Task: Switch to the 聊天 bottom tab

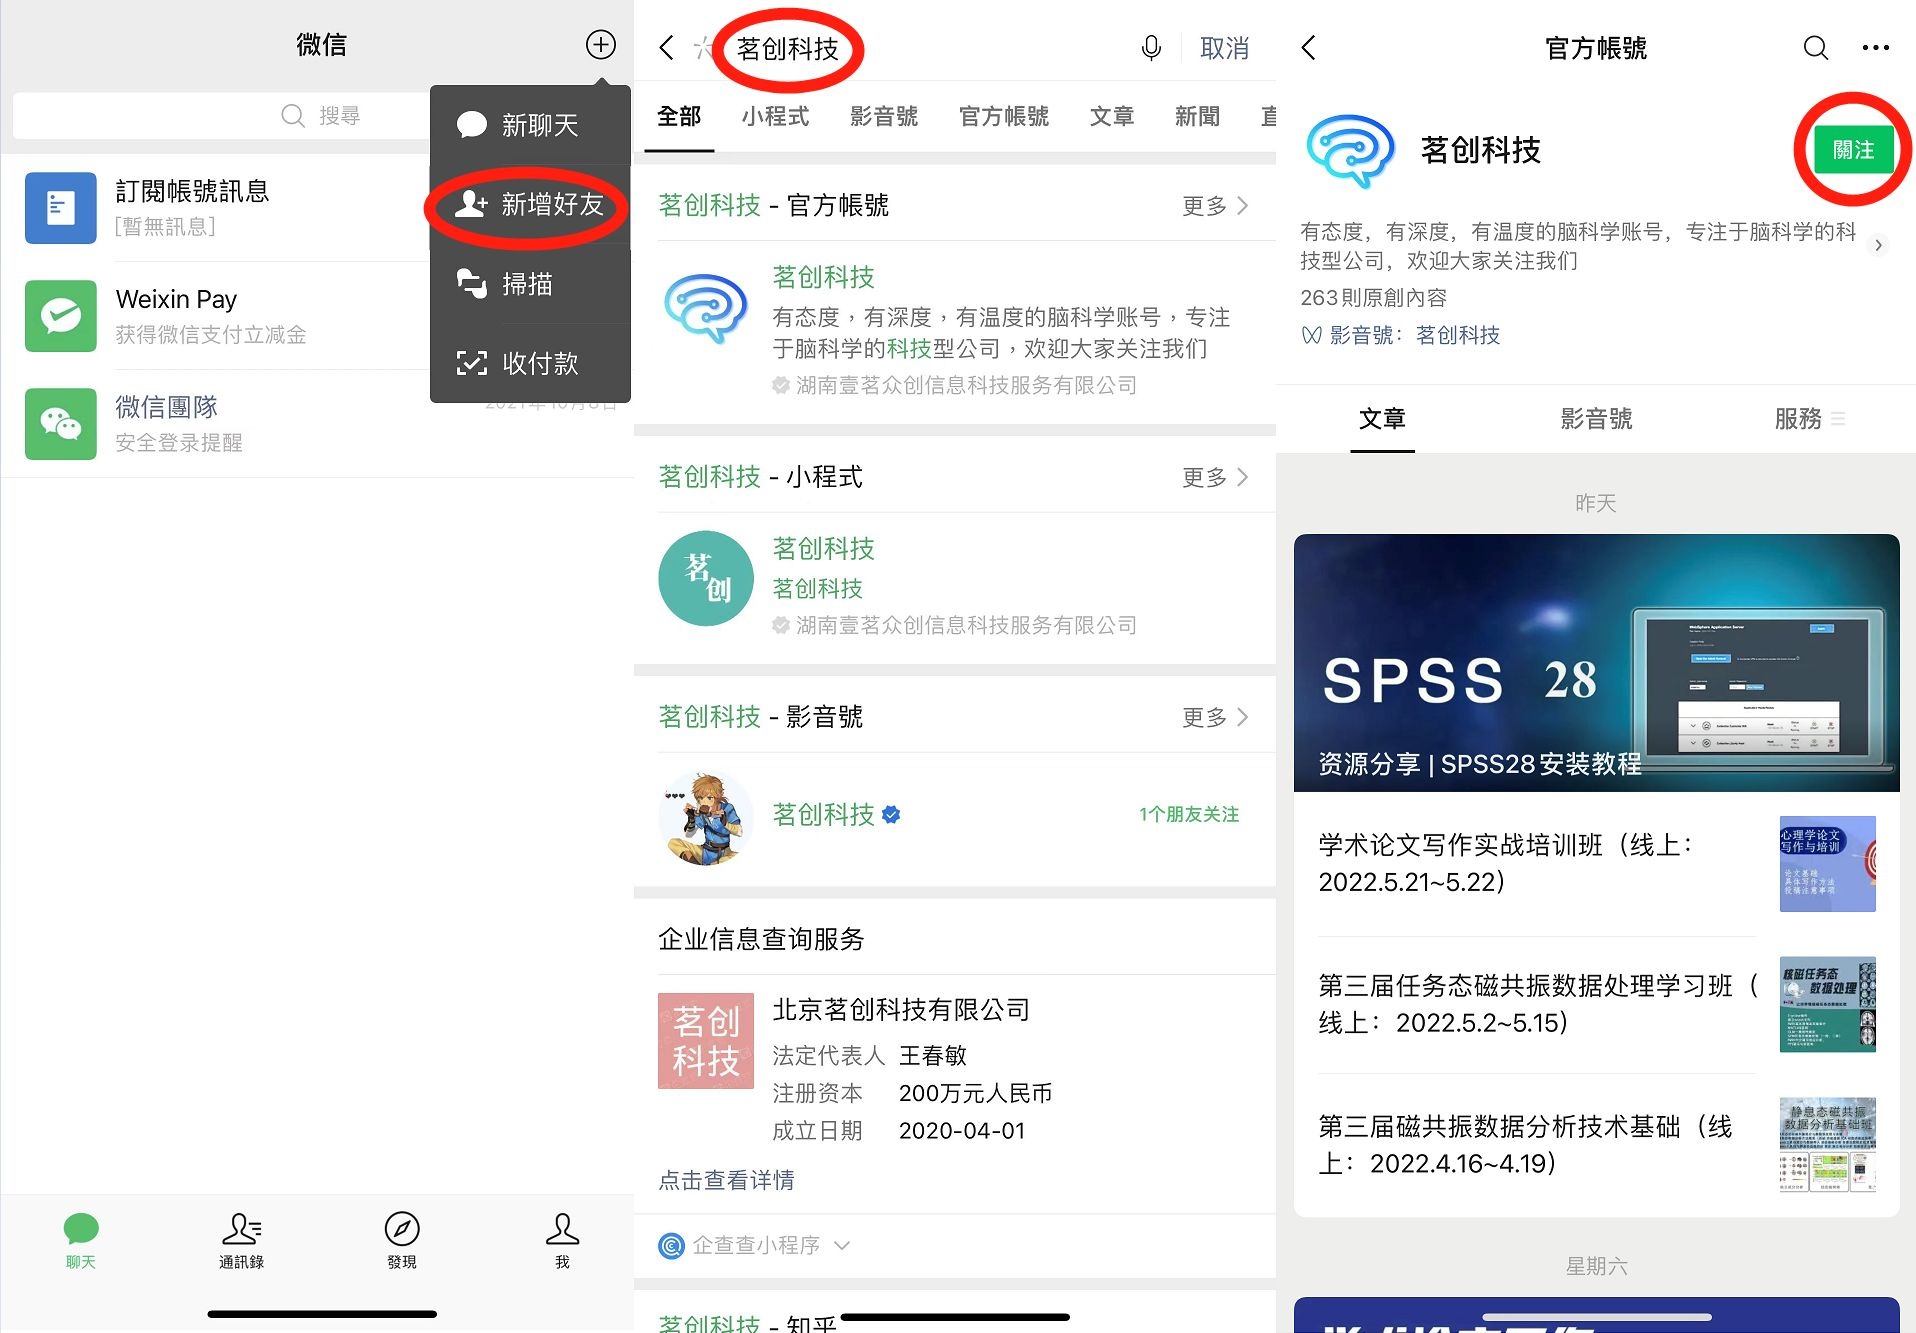Action: coord(81,1241)
